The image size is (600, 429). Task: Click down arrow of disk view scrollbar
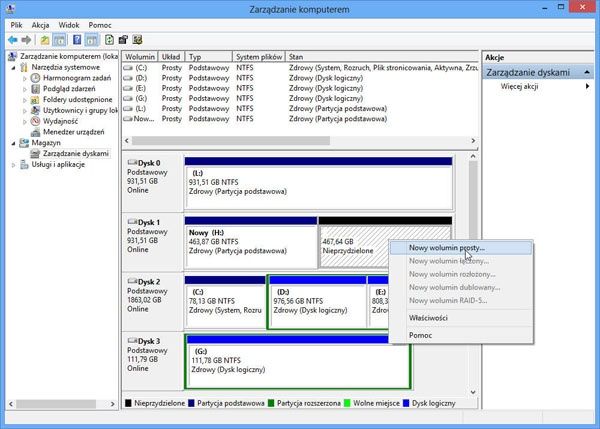coord(473,392)
